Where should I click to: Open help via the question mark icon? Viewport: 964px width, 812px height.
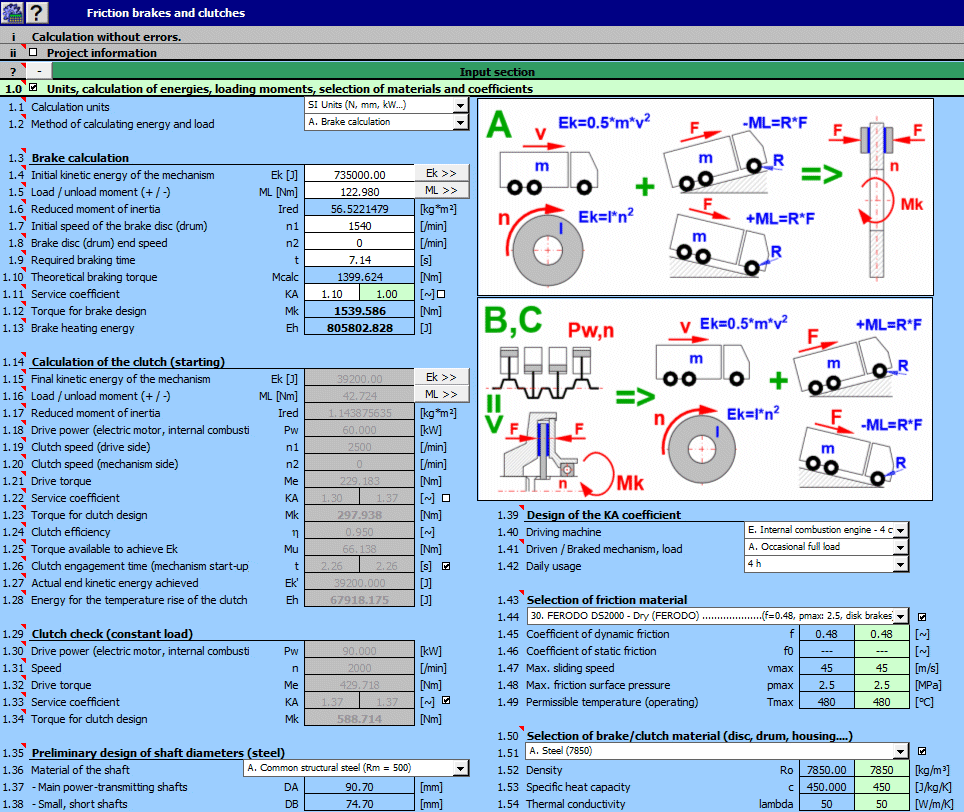pyautogui.click(x=36, y=12)
